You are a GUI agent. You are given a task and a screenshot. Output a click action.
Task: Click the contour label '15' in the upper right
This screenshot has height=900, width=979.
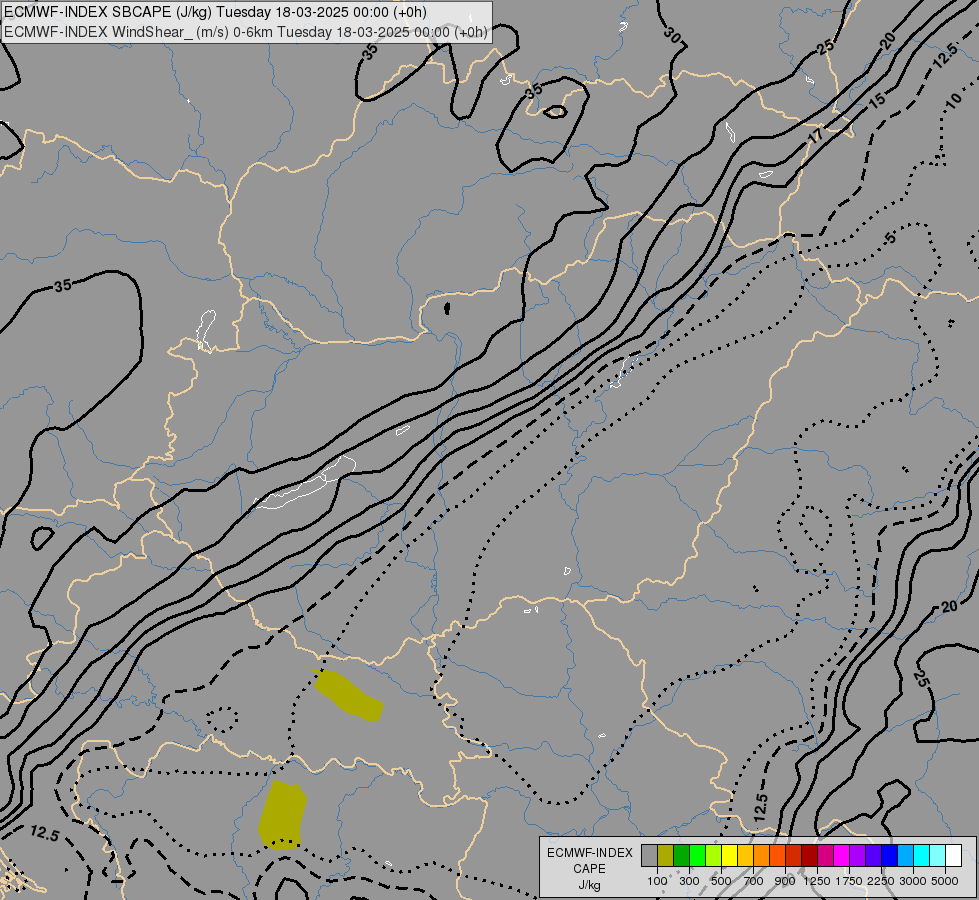pos(877,100)
